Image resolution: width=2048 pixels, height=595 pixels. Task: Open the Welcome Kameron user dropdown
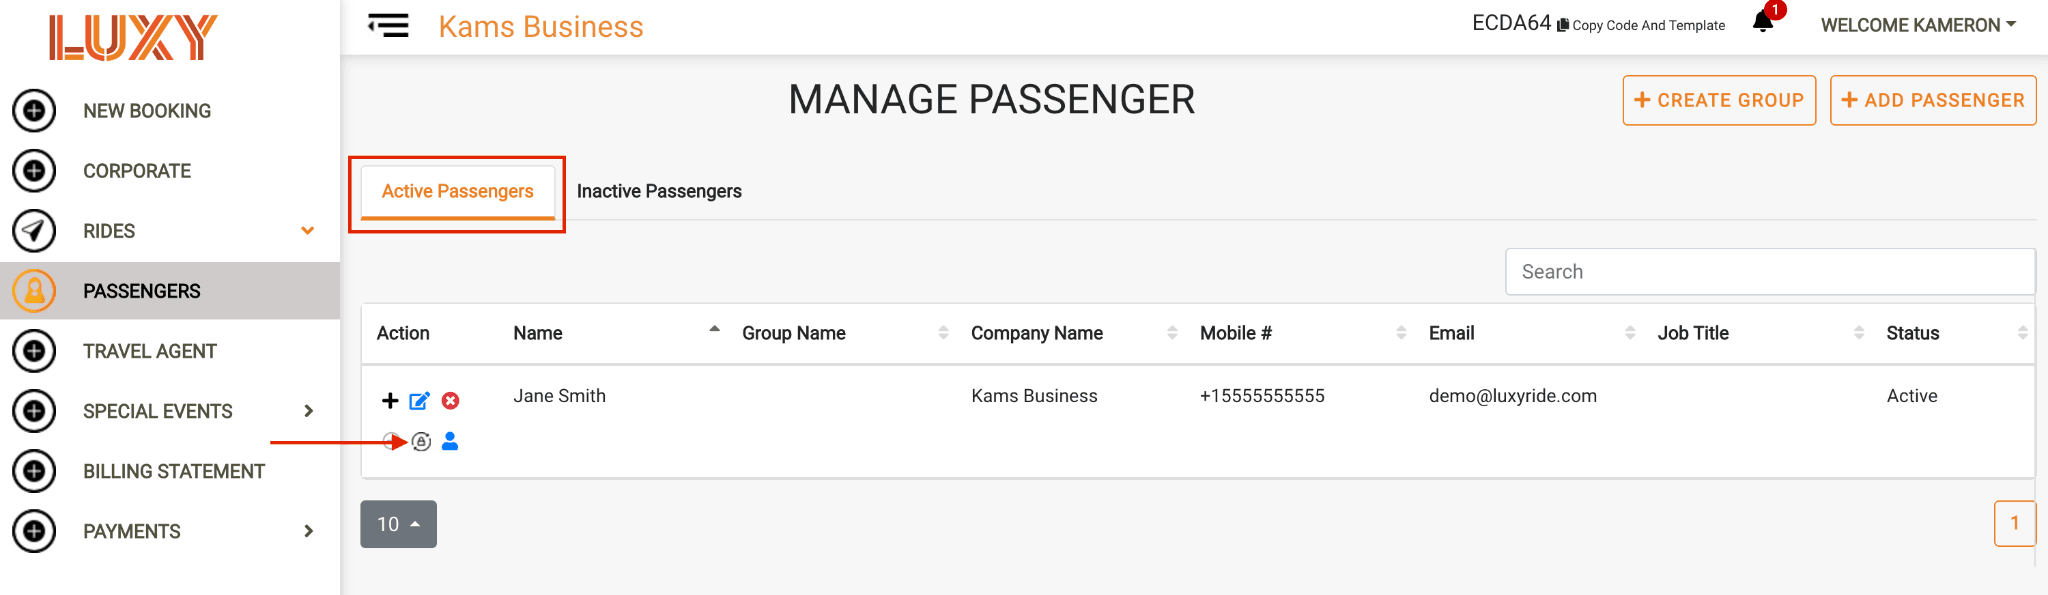[1918, 25]
